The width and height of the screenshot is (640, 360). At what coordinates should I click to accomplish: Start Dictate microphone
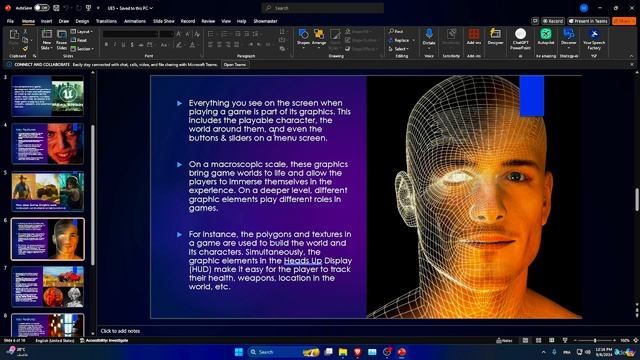tap(429, 37)
